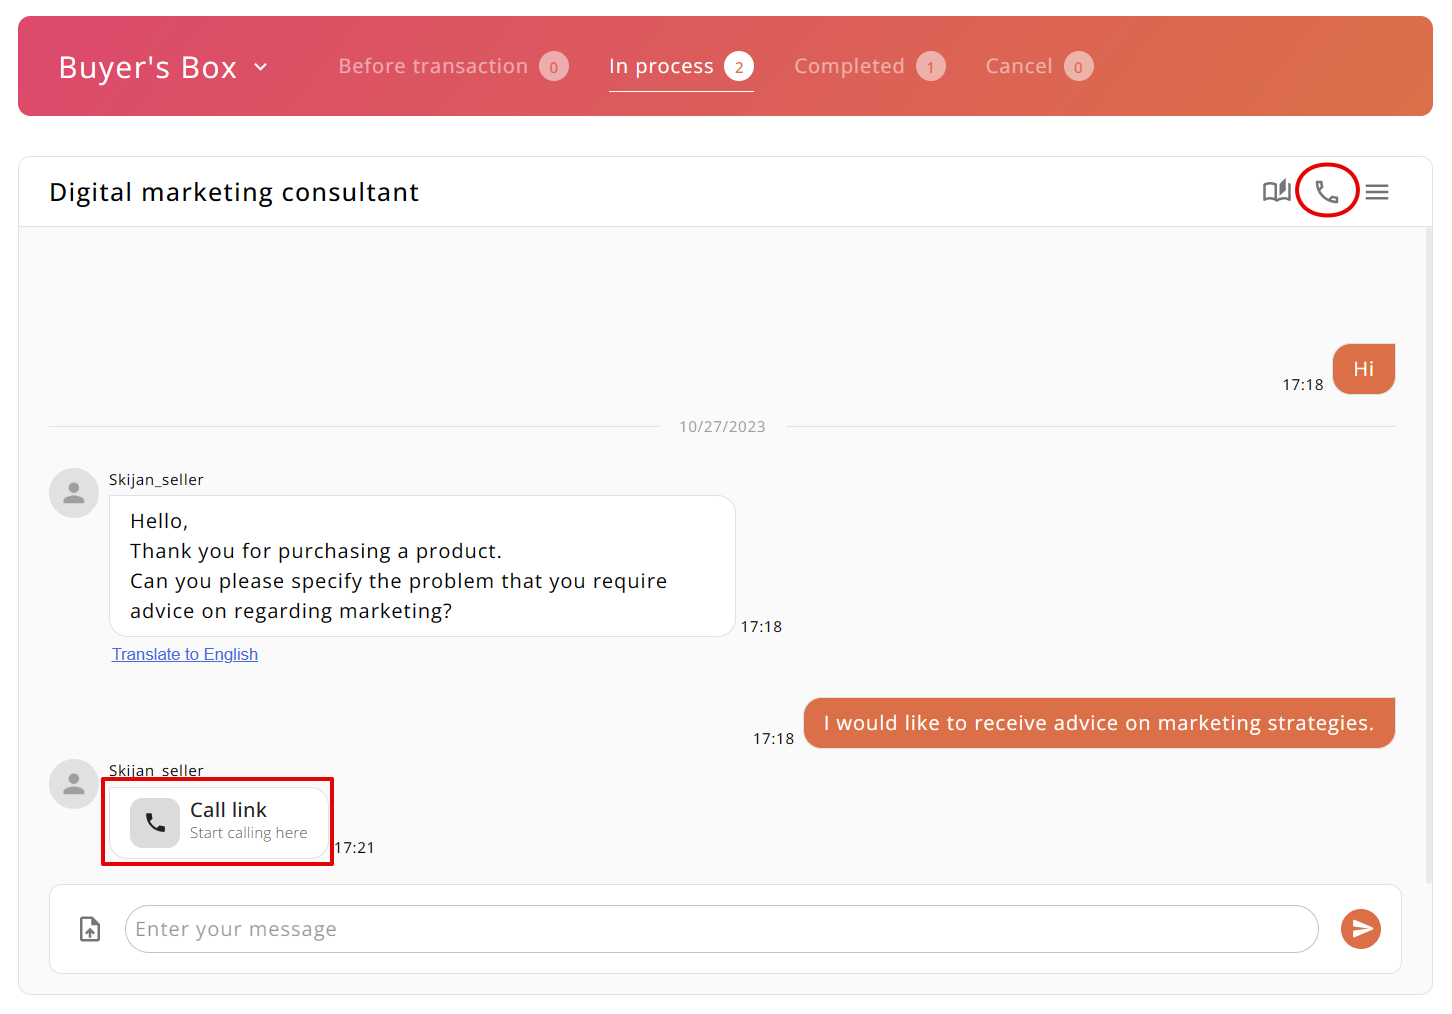Image resolution: width=1452 pixels, height=1014 pixels.
Task: Click the Buyer's Box heading text
Action: point(148,67)
